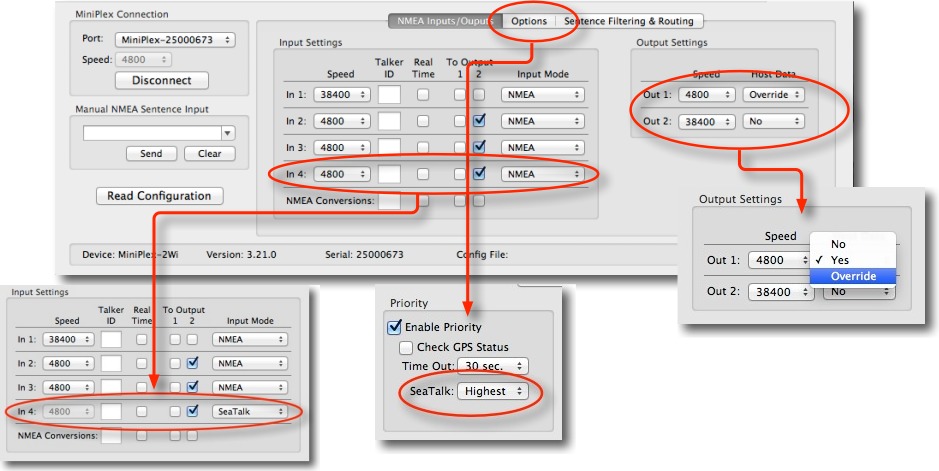Open Out 2 Host Data No dropdown in main window
This screenshot has height=471, width=939.
[x=774, y=121]
